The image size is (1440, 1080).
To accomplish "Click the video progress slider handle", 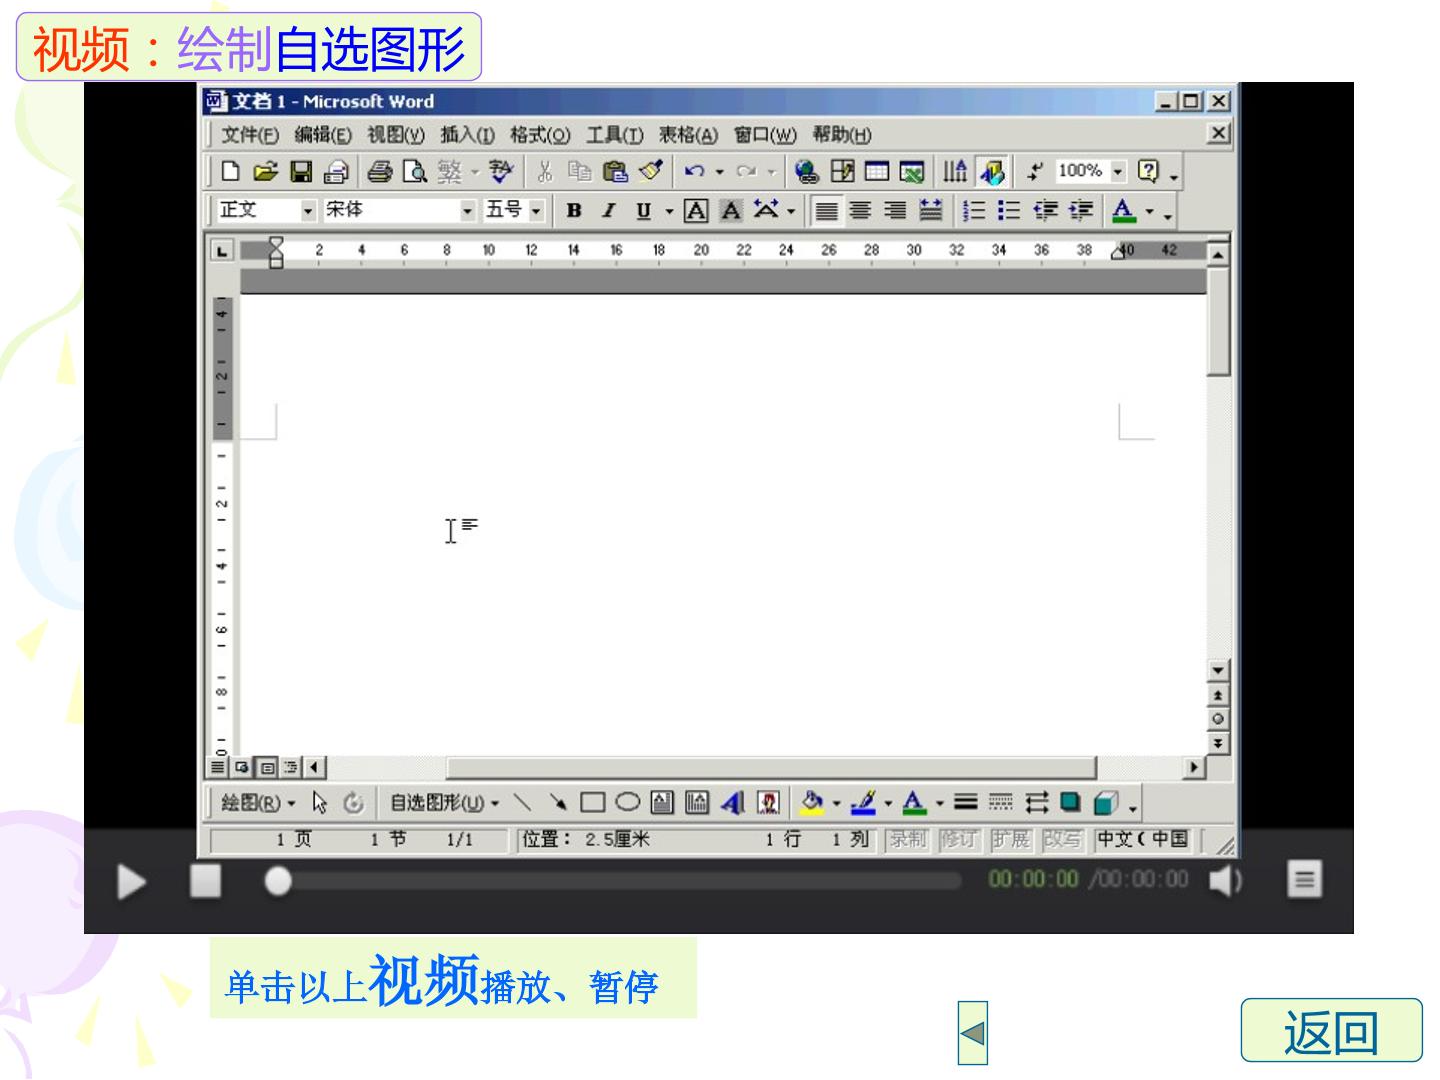I will (278, 881).
